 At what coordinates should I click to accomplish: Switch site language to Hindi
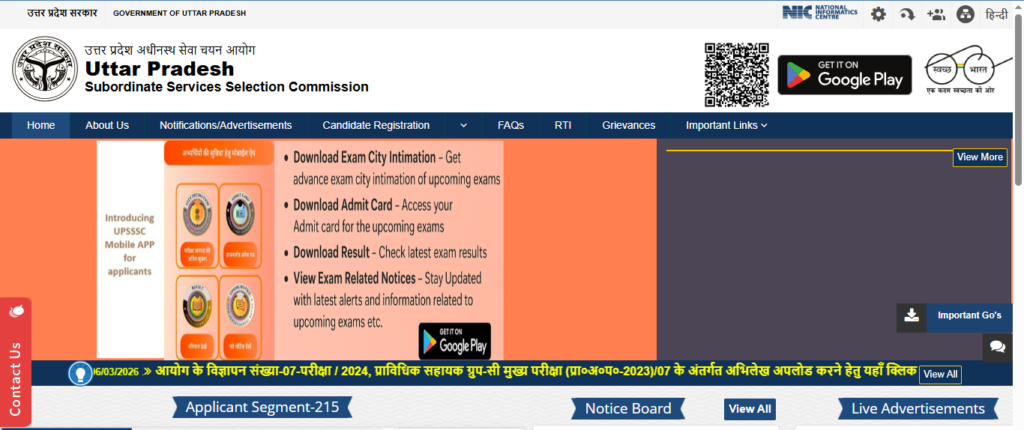tap(996, 14)
